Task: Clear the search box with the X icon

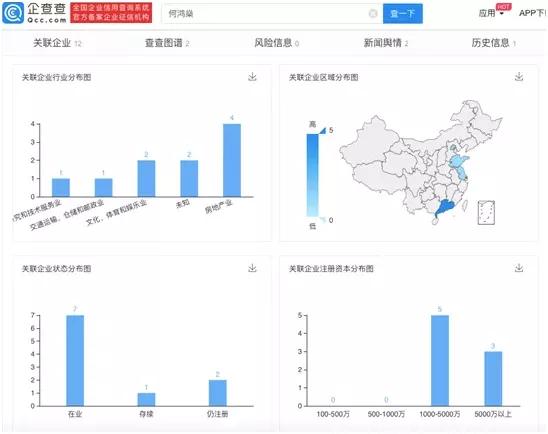Action: (373, 14)
